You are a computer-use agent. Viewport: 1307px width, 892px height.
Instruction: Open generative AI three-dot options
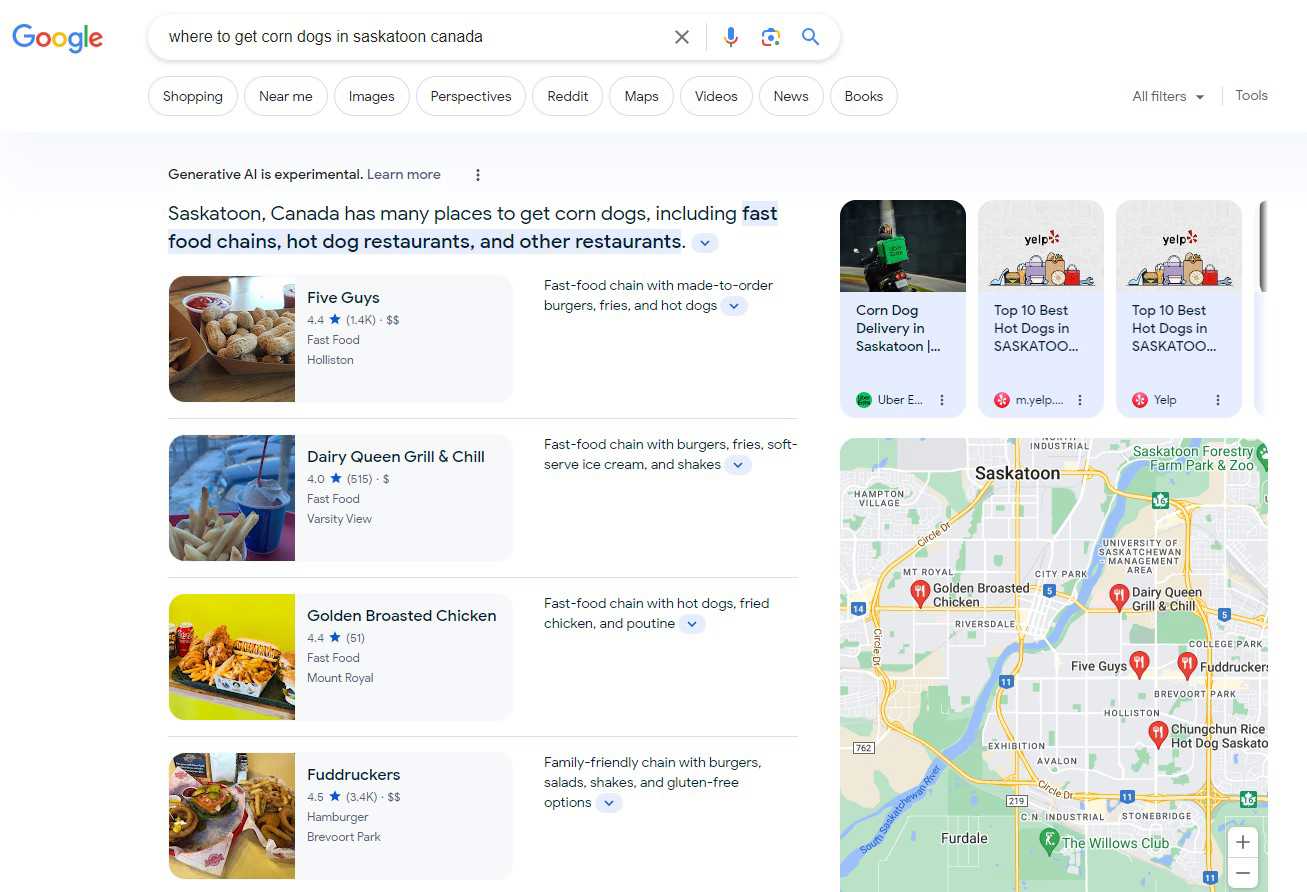coord(478,175)
